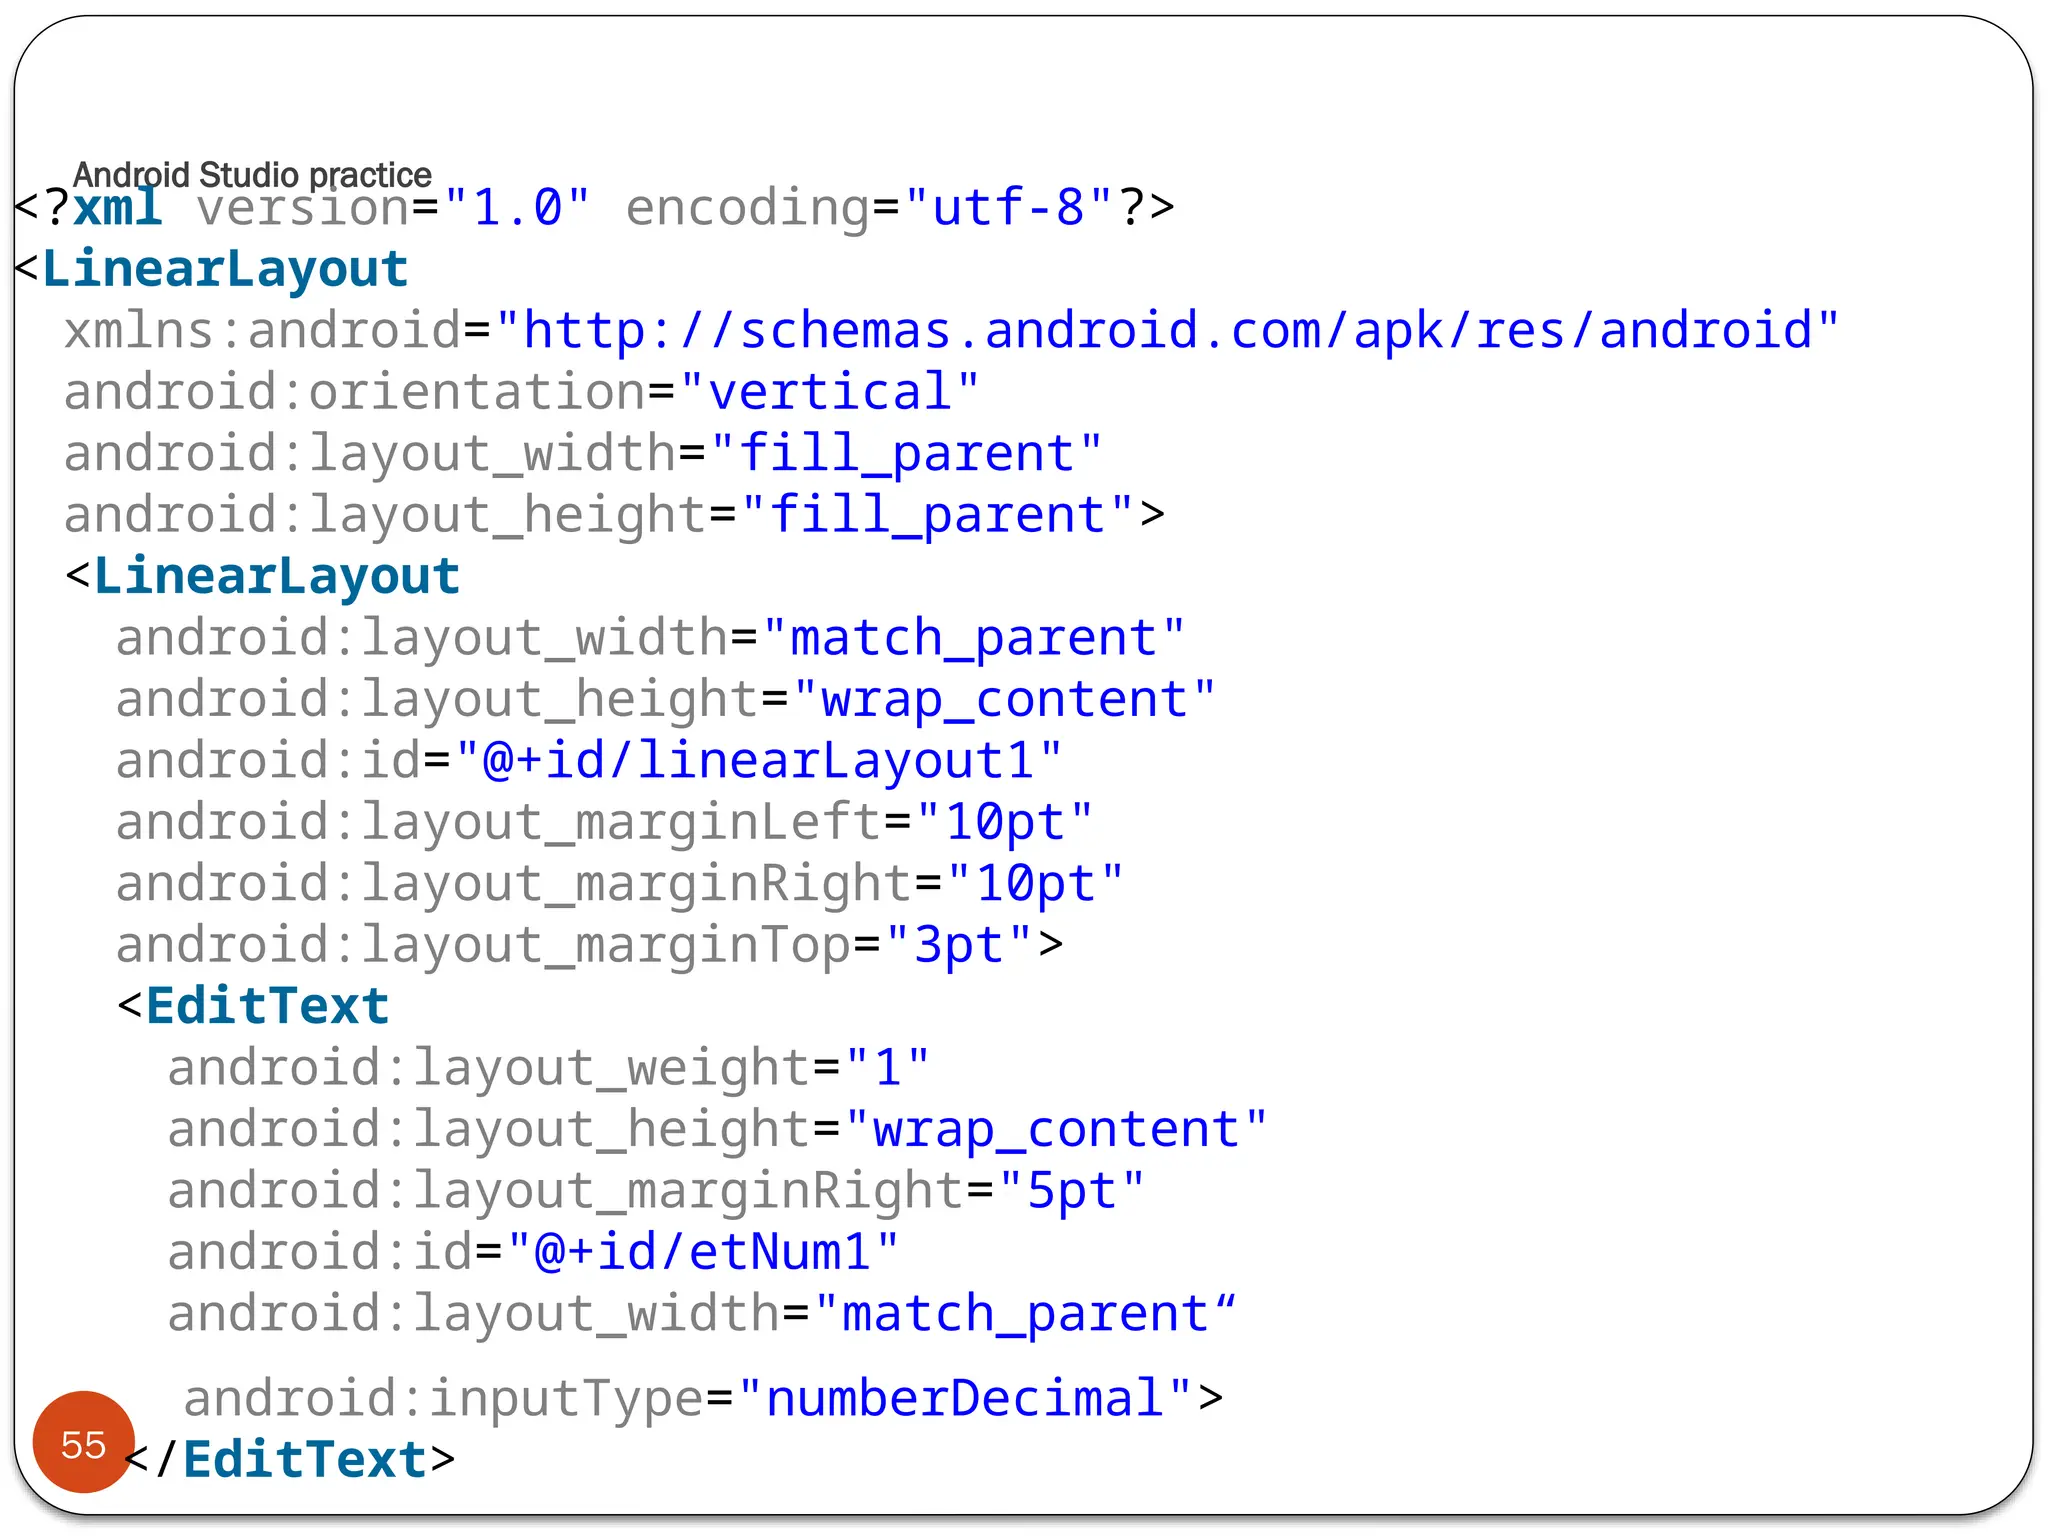Click the xml version="1.0" declaration line

click(595, 208)
